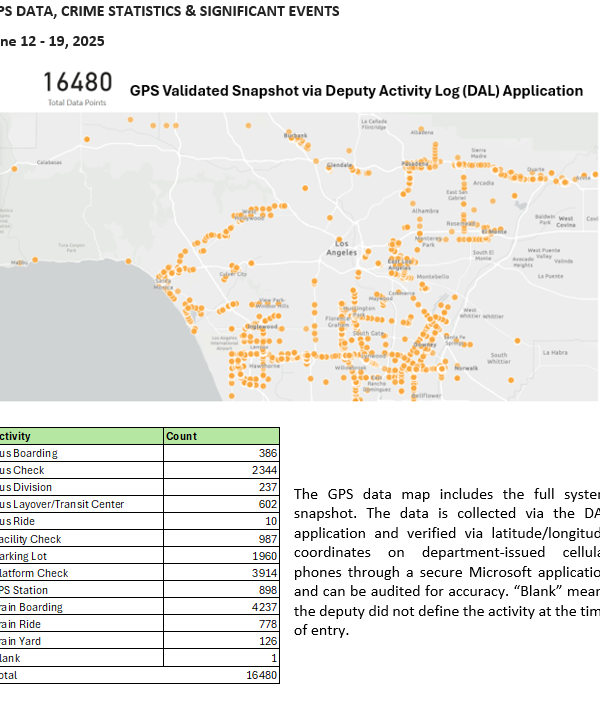Screen dimensions: 600x704
Task: Click the La Habra map label
Action: [555, 352]
